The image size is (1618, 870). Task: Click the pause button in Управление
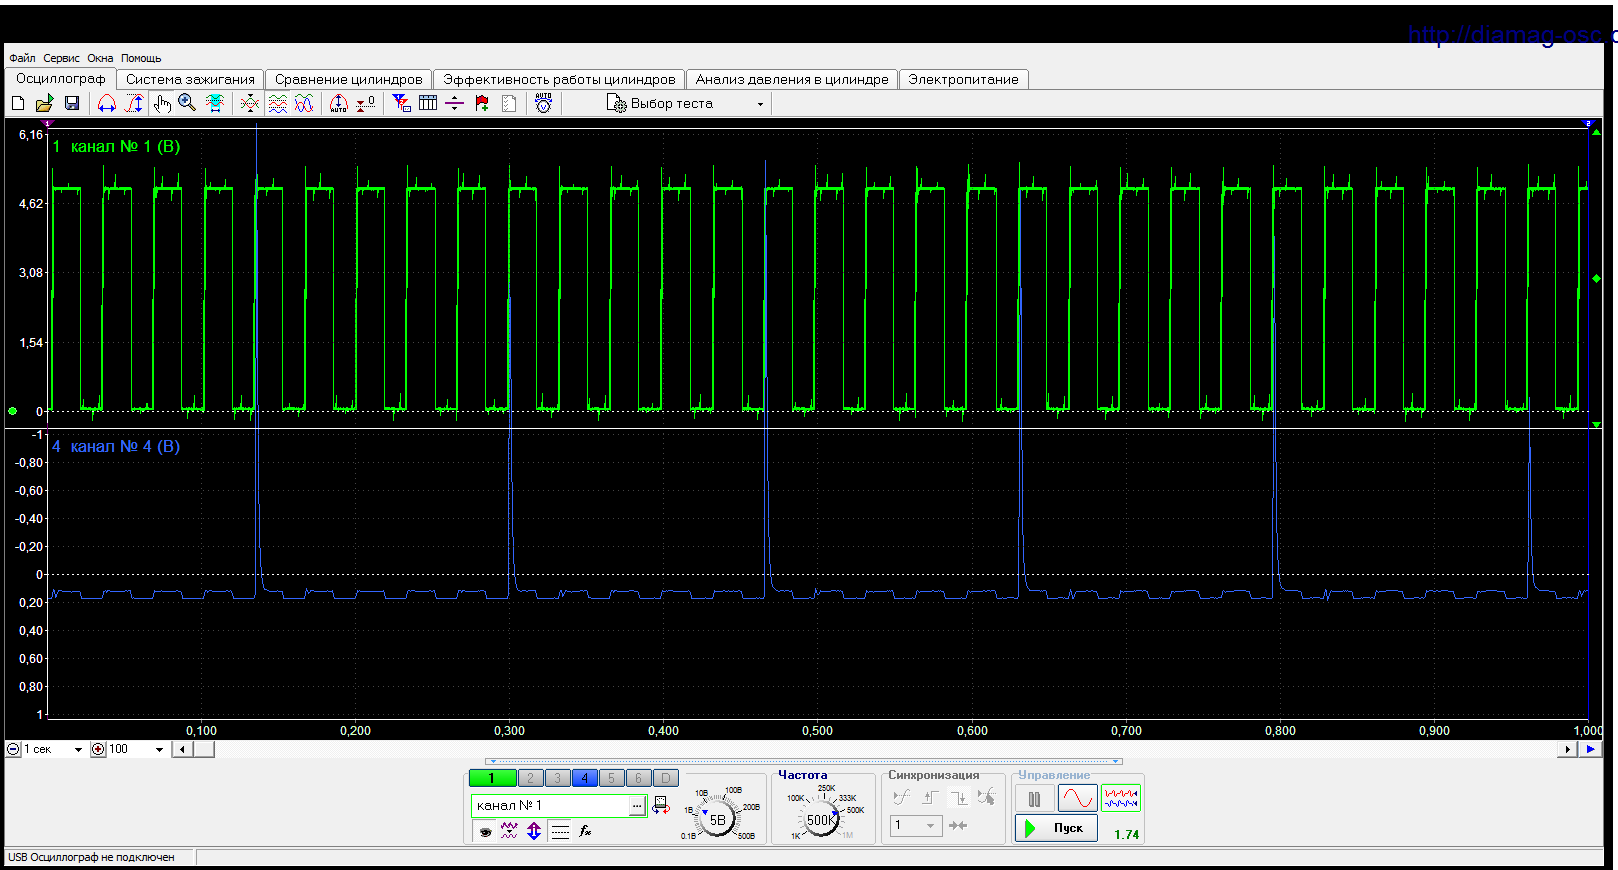tap(1034, 799)
